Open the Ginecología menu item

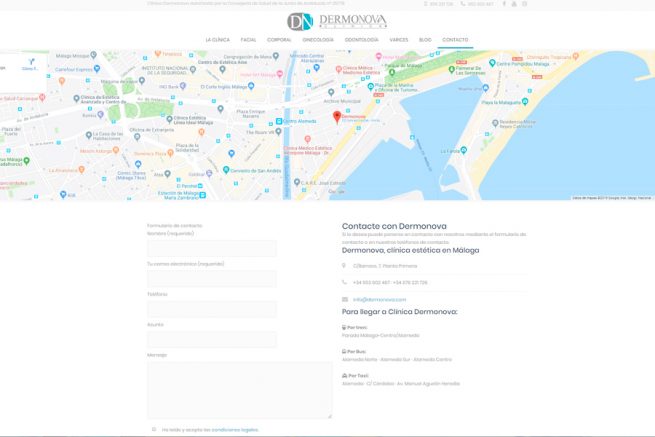(x=318, y=40)
